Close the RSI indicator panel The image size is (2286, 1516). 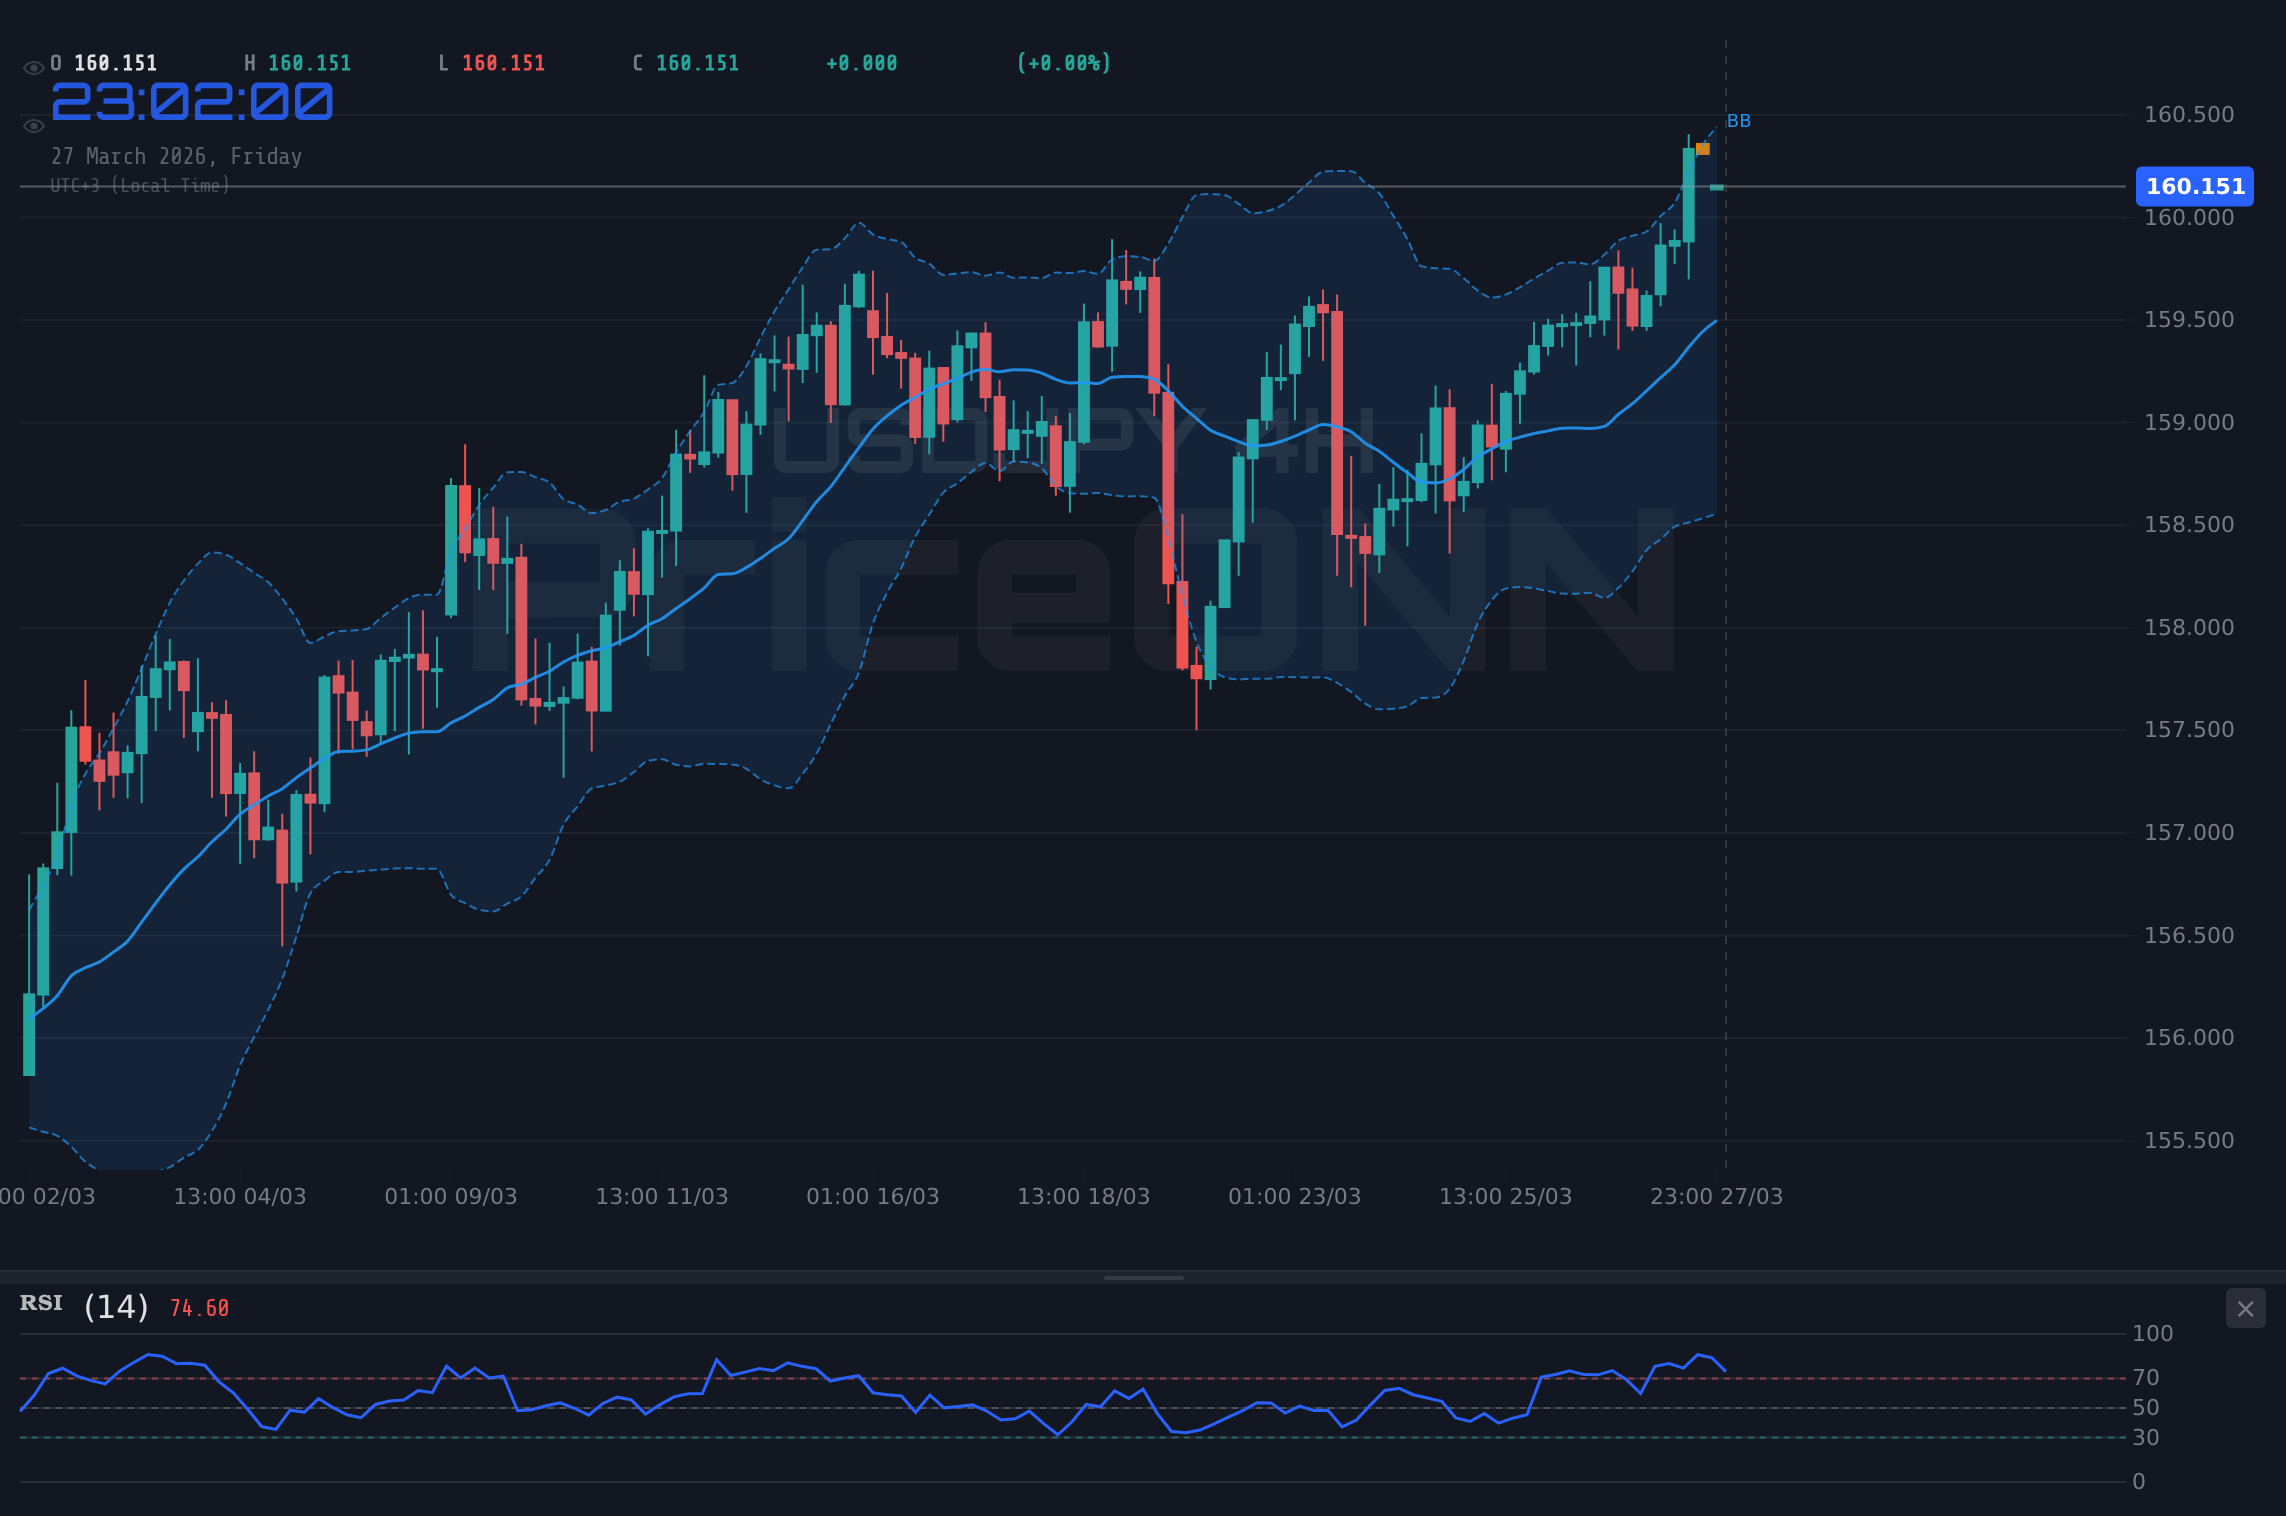point(2245,1308)
